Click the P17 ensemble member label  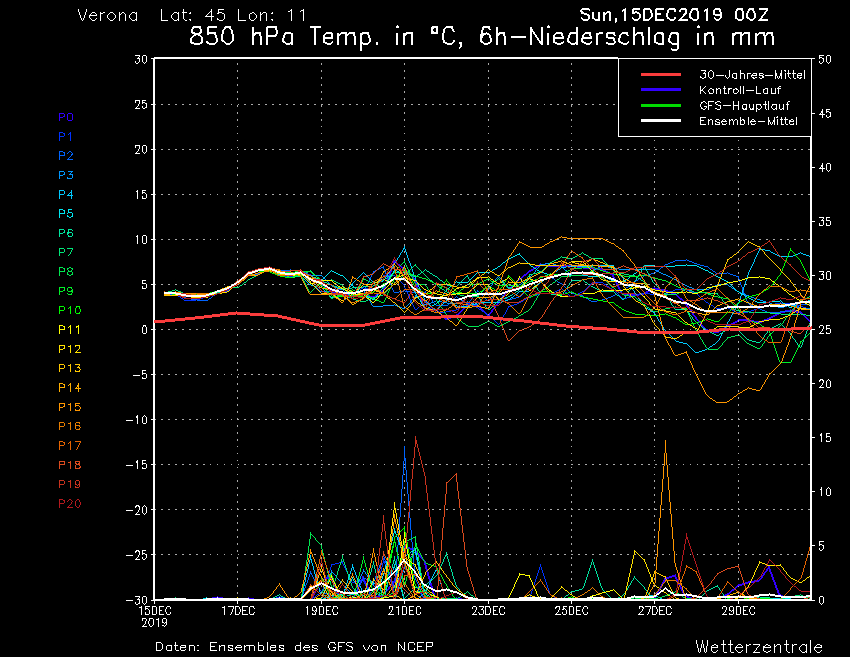[x=70, y=446]
